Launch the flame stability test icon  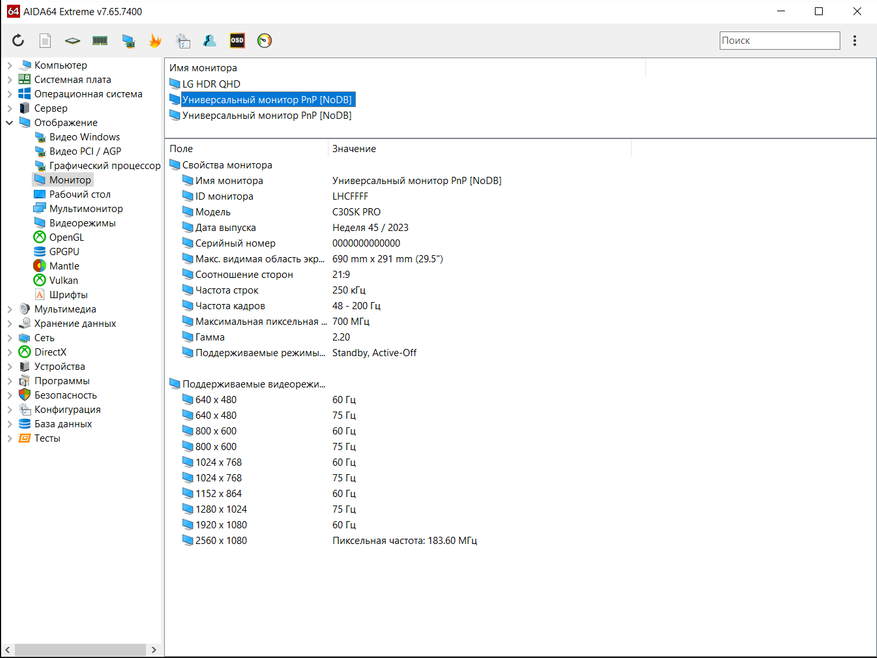155,41
